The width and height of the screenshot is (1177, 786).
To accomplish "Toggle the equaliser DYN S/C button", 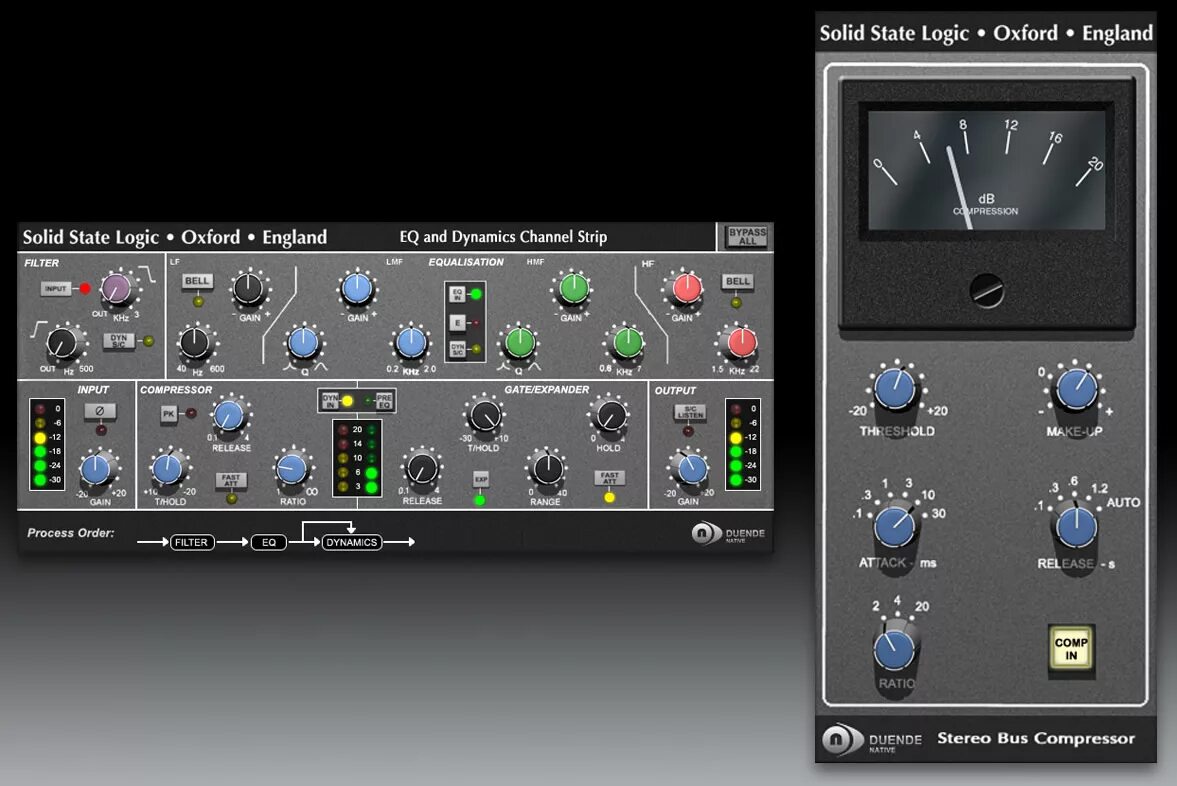I will [x=457, y=349].
